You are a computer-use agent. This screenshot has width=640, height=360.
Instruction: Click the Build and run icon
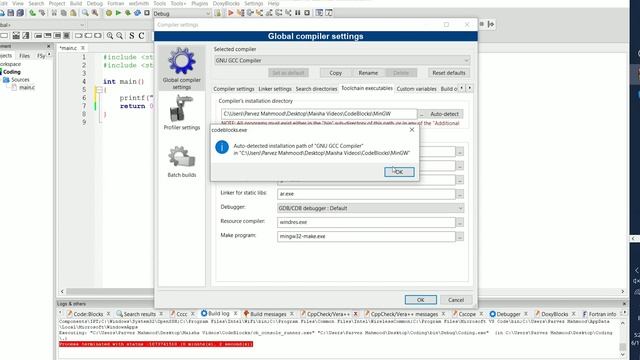click(128, 13)
